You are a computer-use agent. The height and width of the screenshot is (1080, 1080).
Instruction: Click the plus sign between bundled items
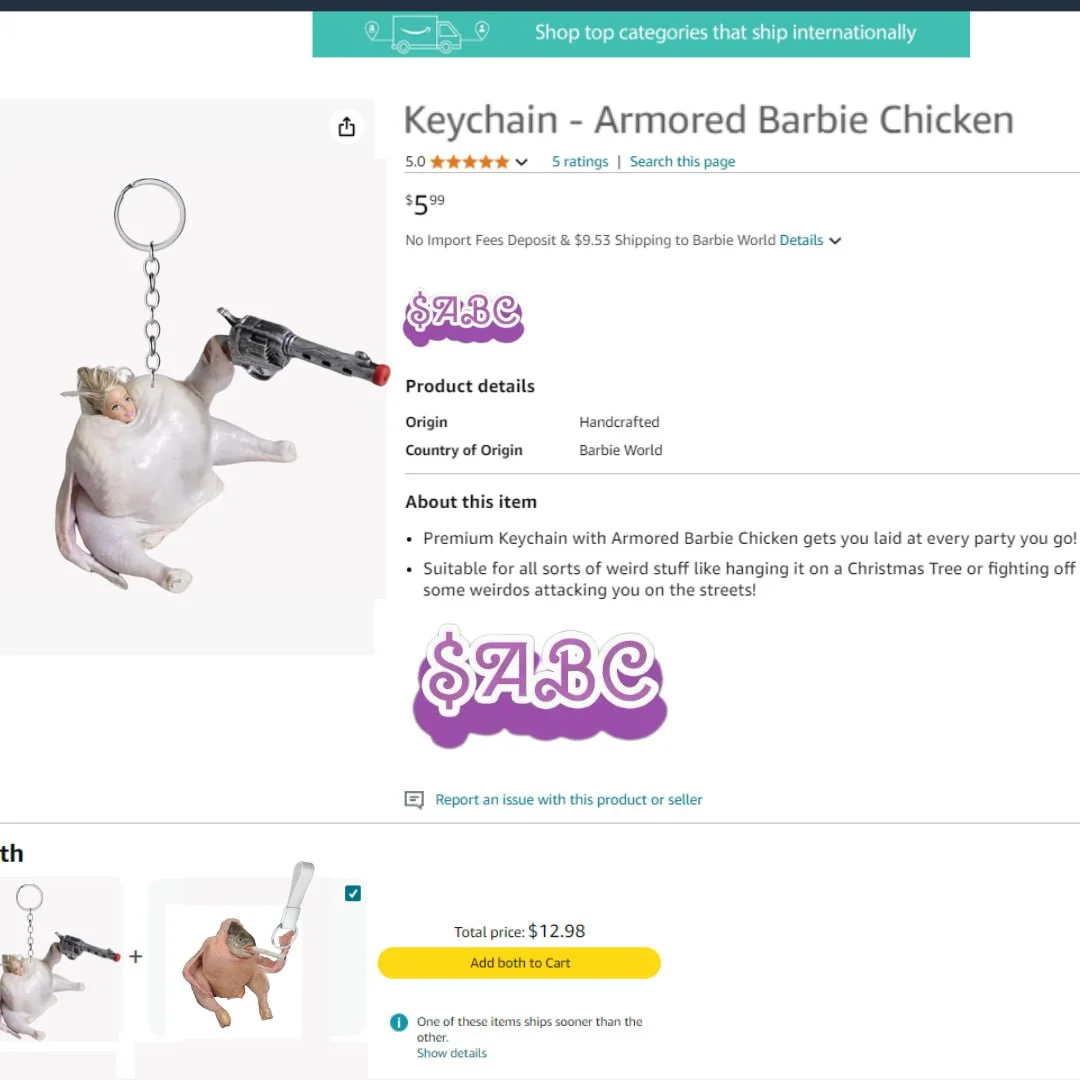pos(135,956)
